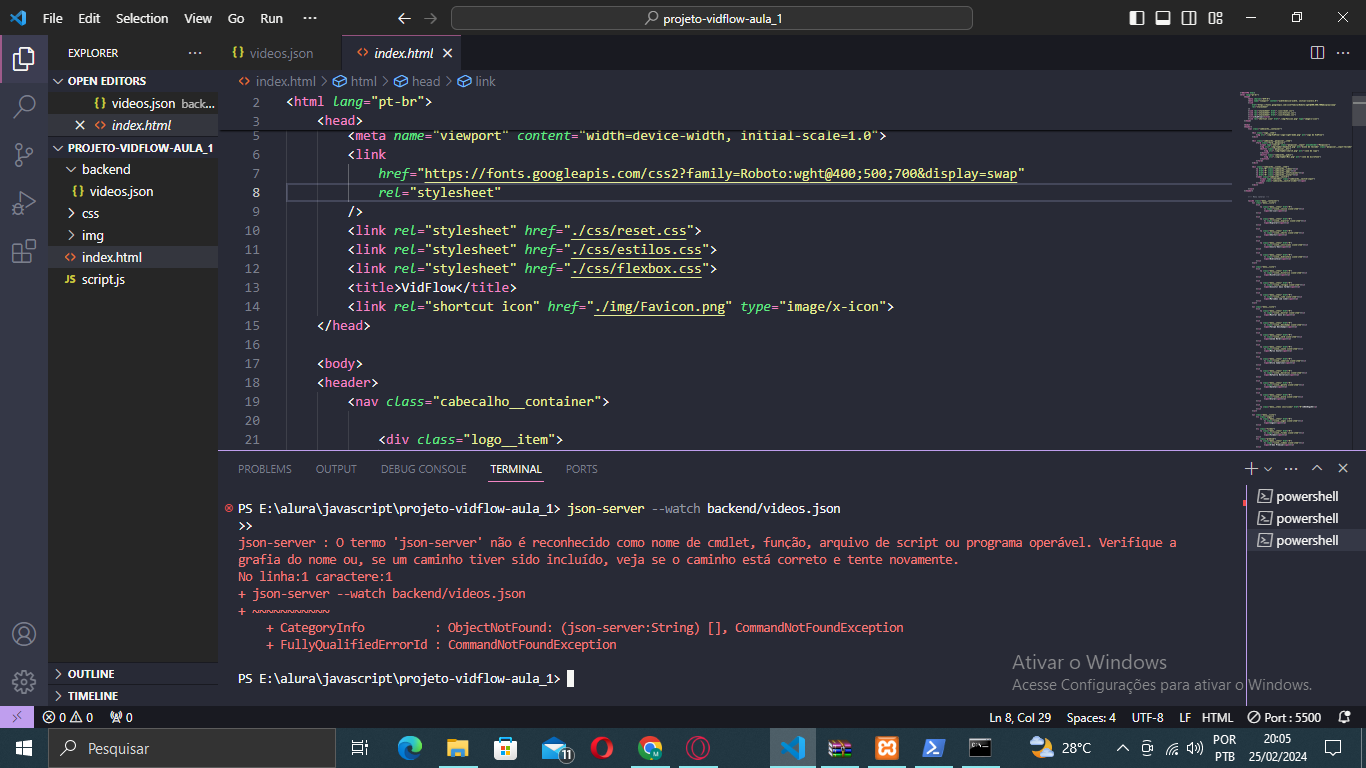The width and height of the screenshot is (1366, 768).
Task: Click the new terminal plus icon
Action: tap(1250, 468)
